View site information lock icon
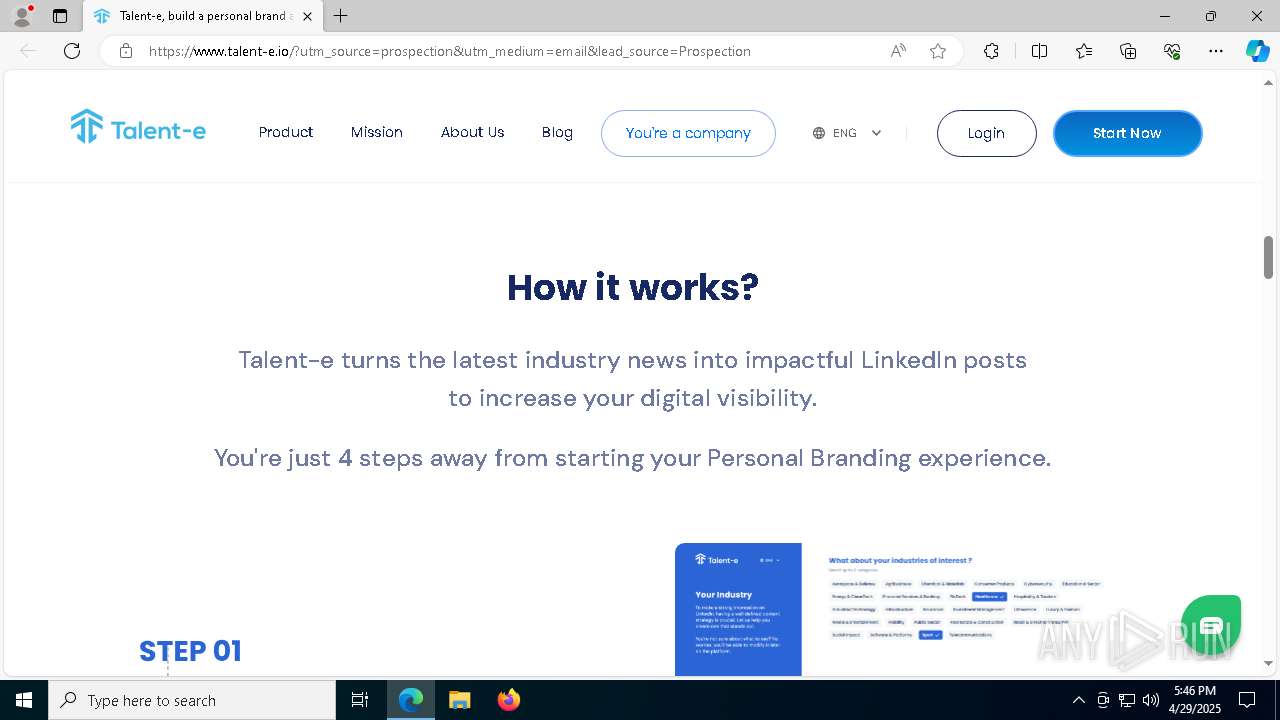 pyautogui.click(x=126, y=51)
